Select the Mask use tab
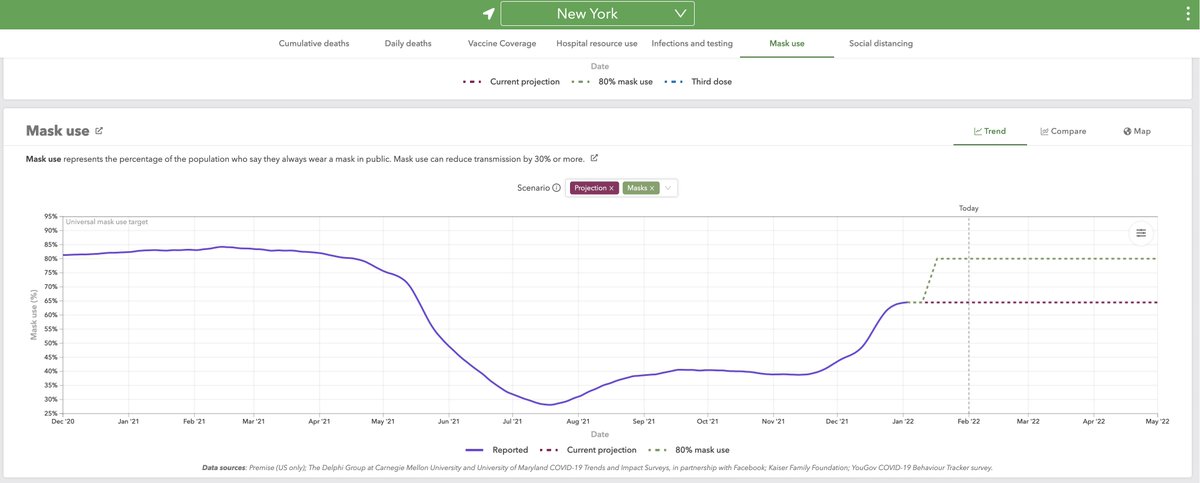This screenshot has width=1200, height=483. (x=787, y=44)
